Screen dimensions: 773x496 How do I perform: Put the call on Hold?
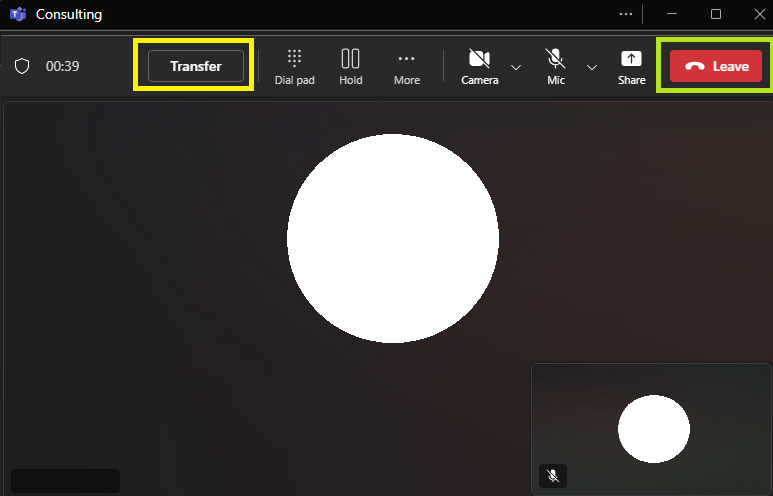coord(351,67)
